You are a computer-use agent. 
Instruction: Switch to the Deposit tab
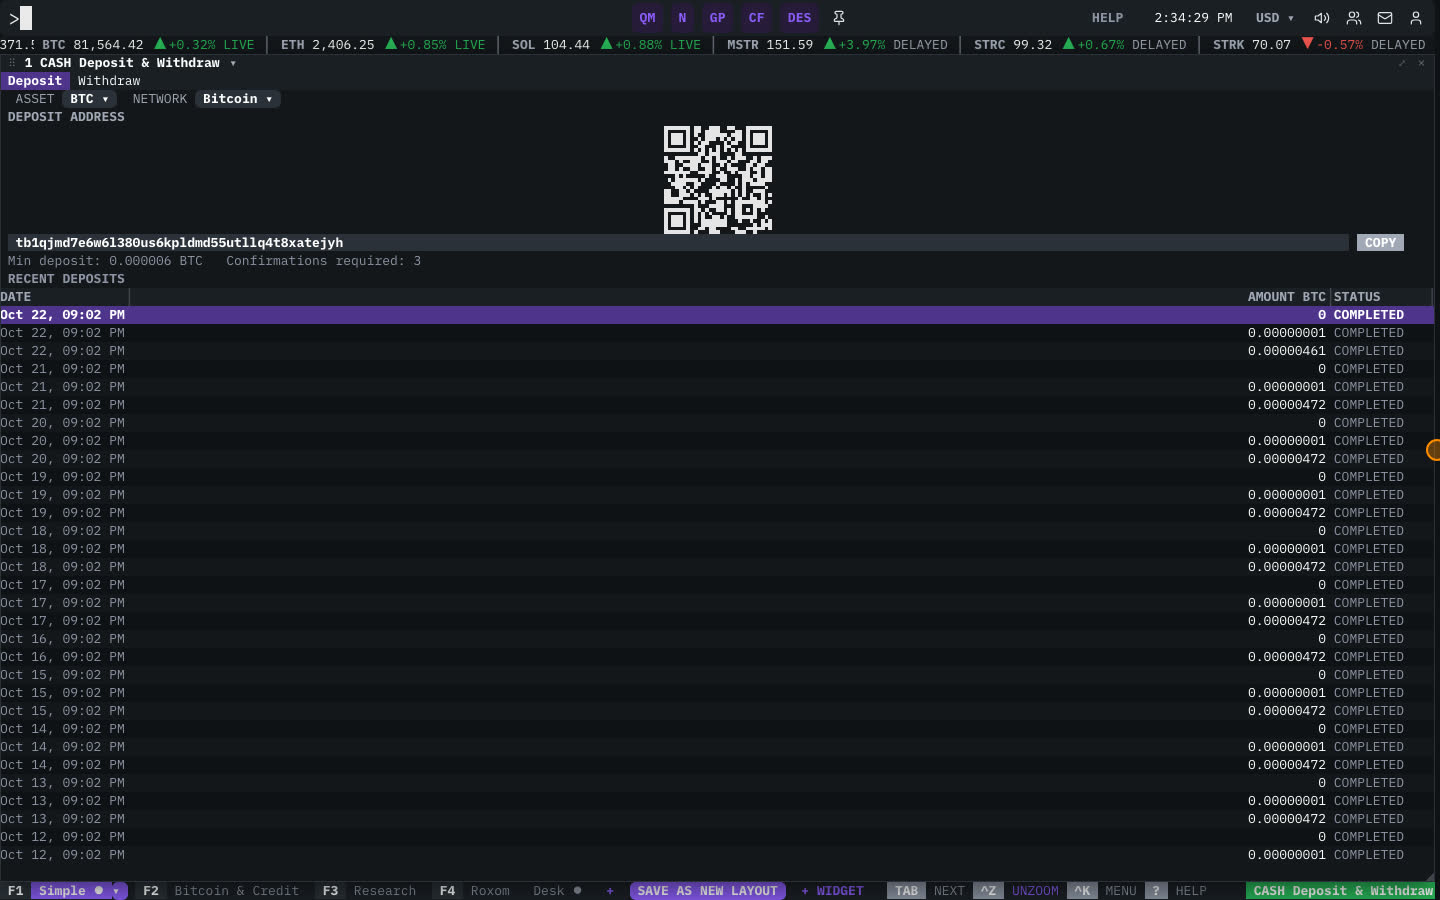click(x=35, y=81)
